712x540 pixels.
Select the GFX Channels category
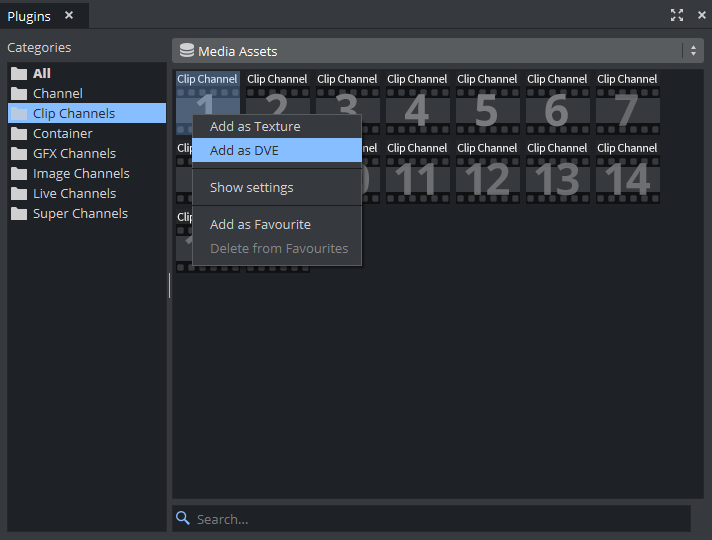pos(74,153)
